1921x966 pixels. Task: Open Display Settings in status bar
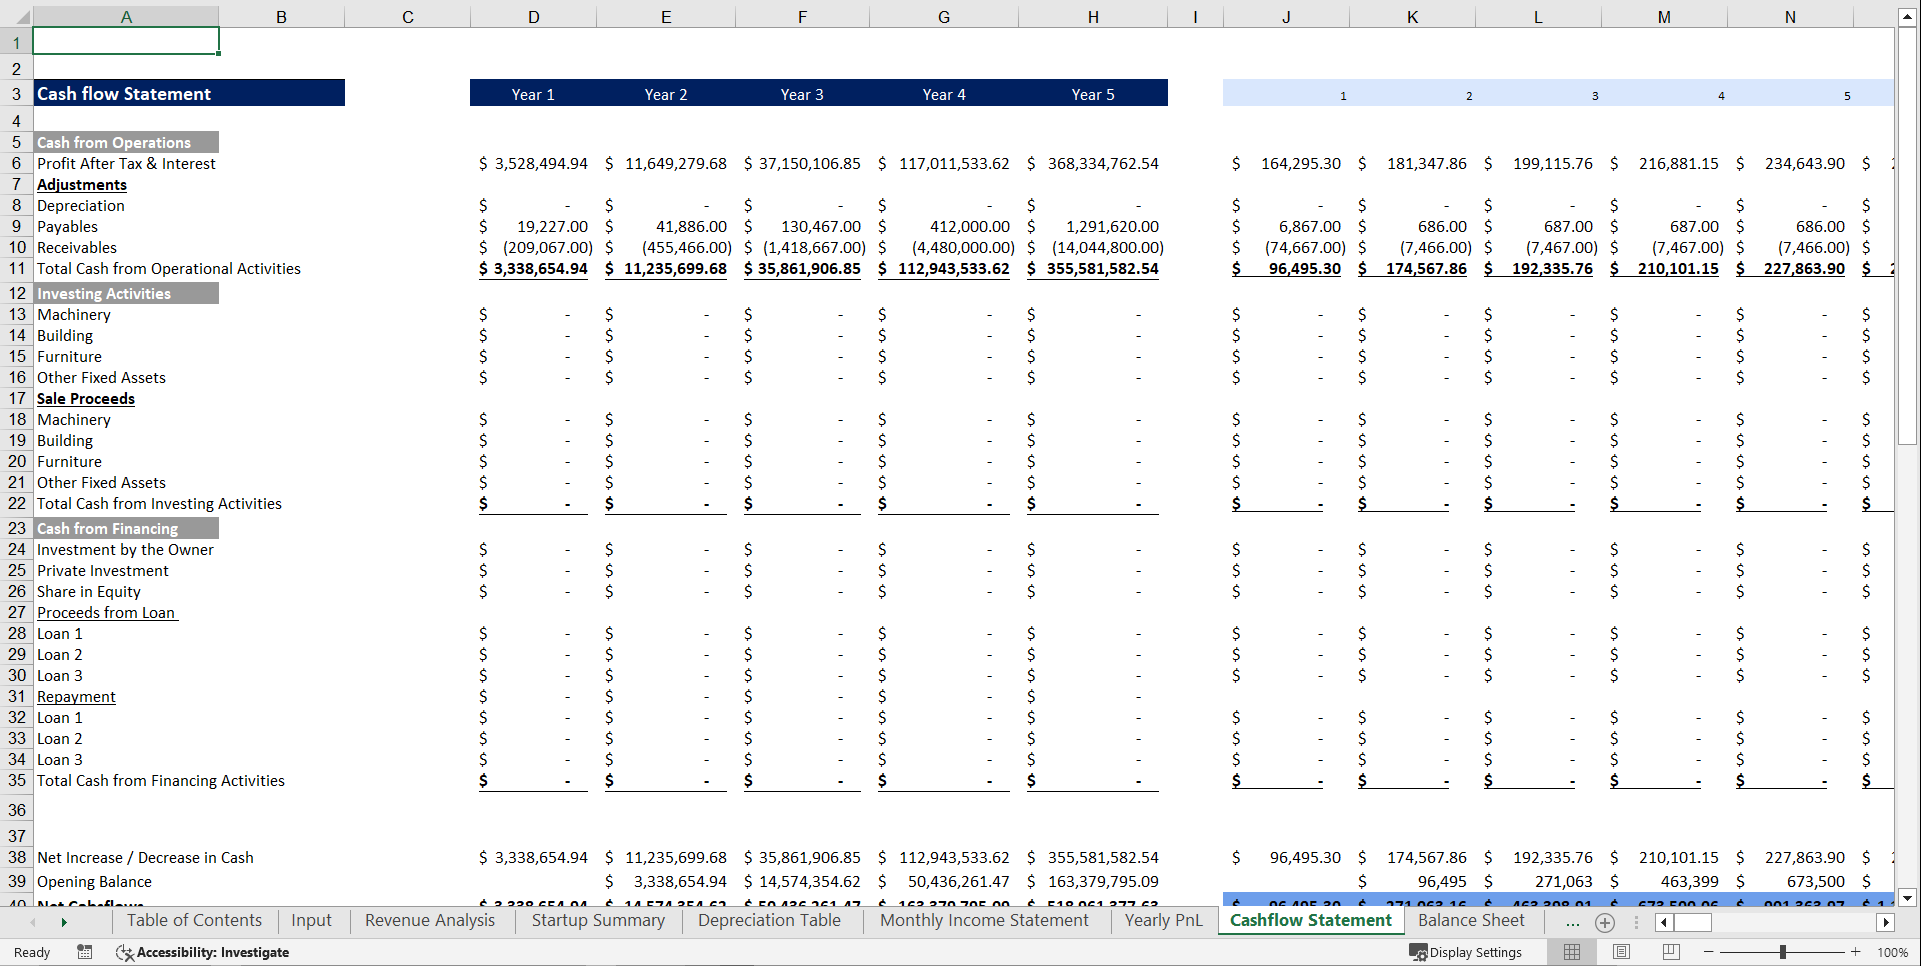click(1466, 952)
